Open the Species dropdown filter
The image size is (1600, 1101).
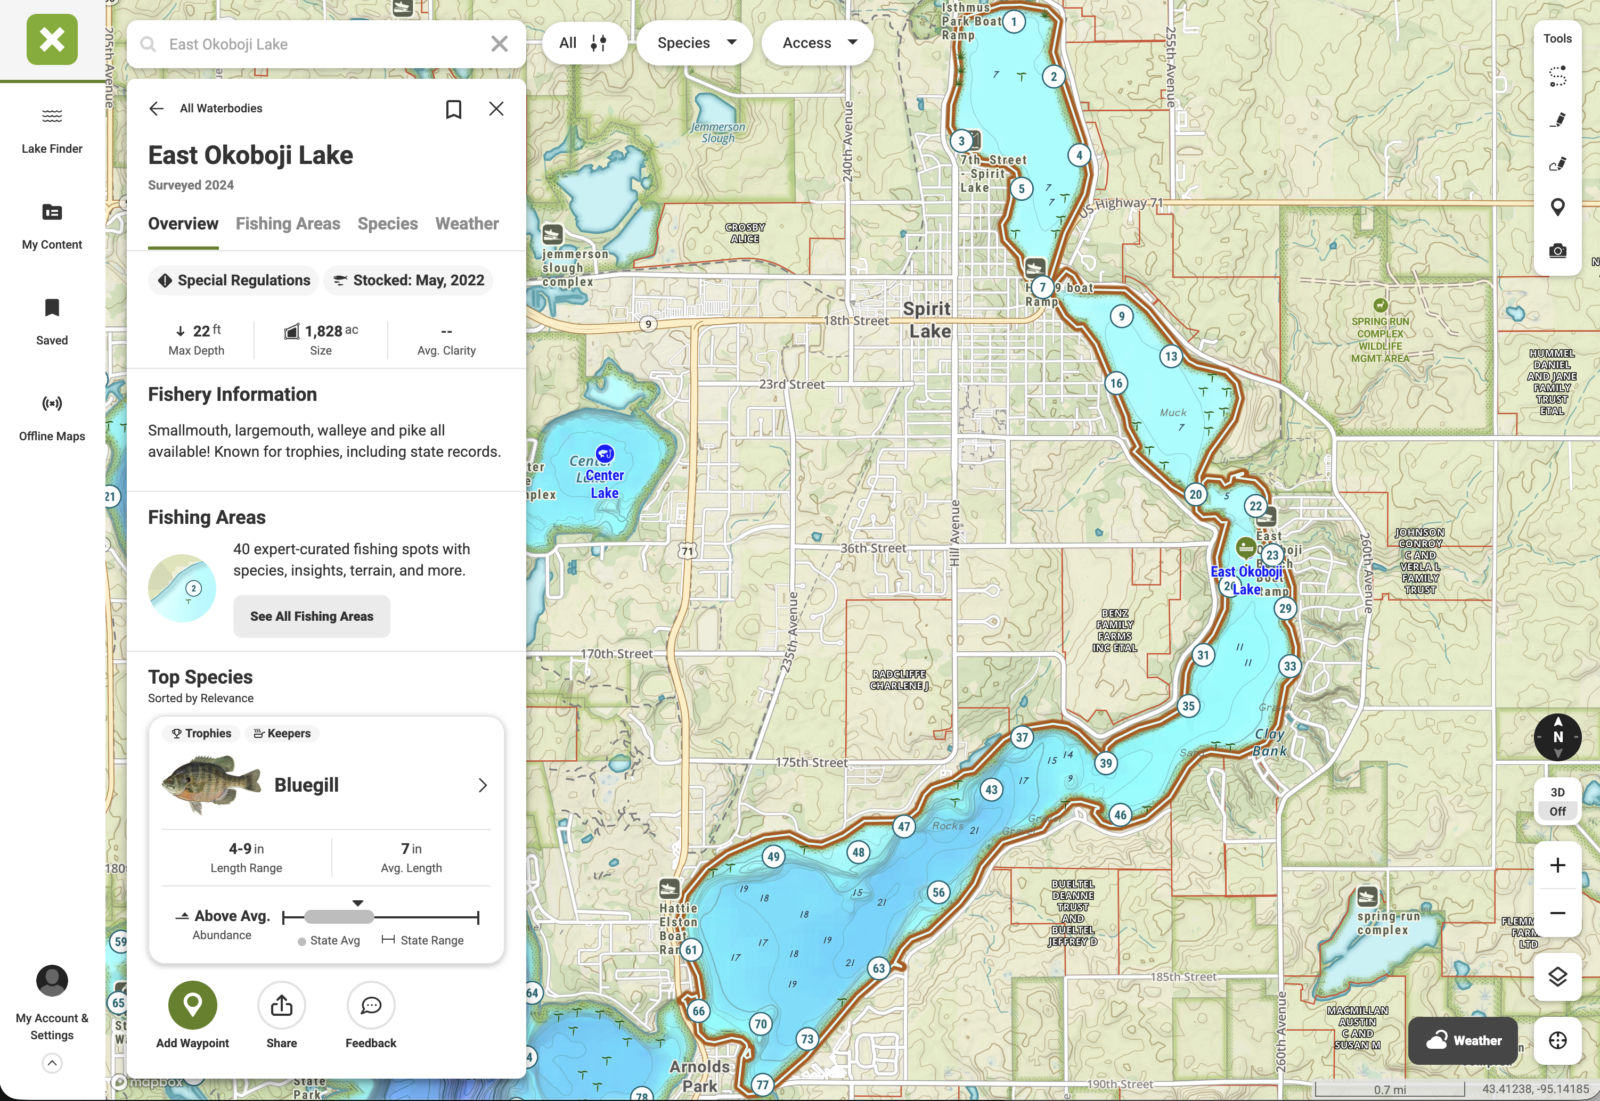point(695,43)
